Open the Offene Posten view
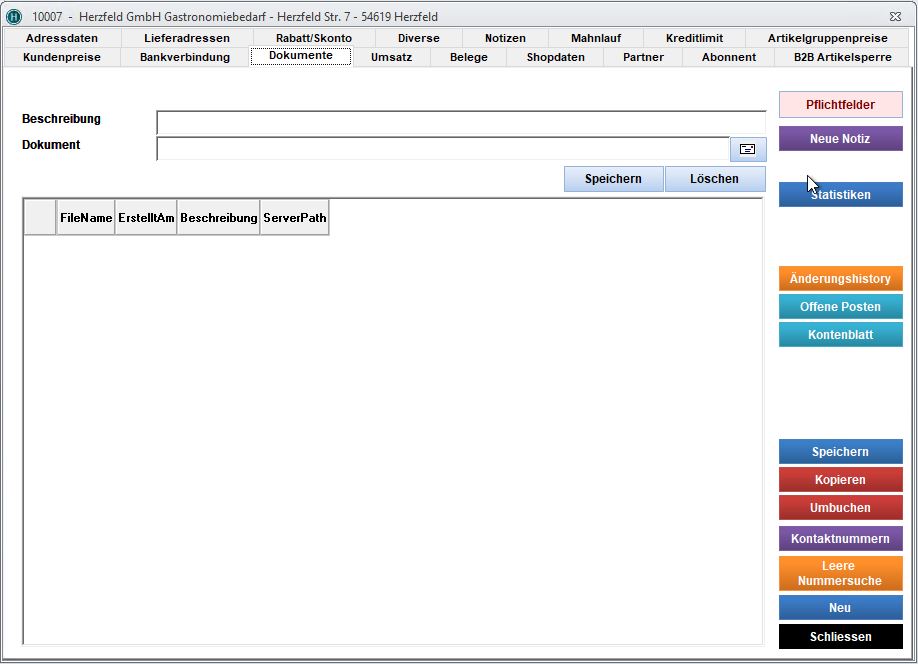This screenshot has width=918, height=664. point(840,307)
